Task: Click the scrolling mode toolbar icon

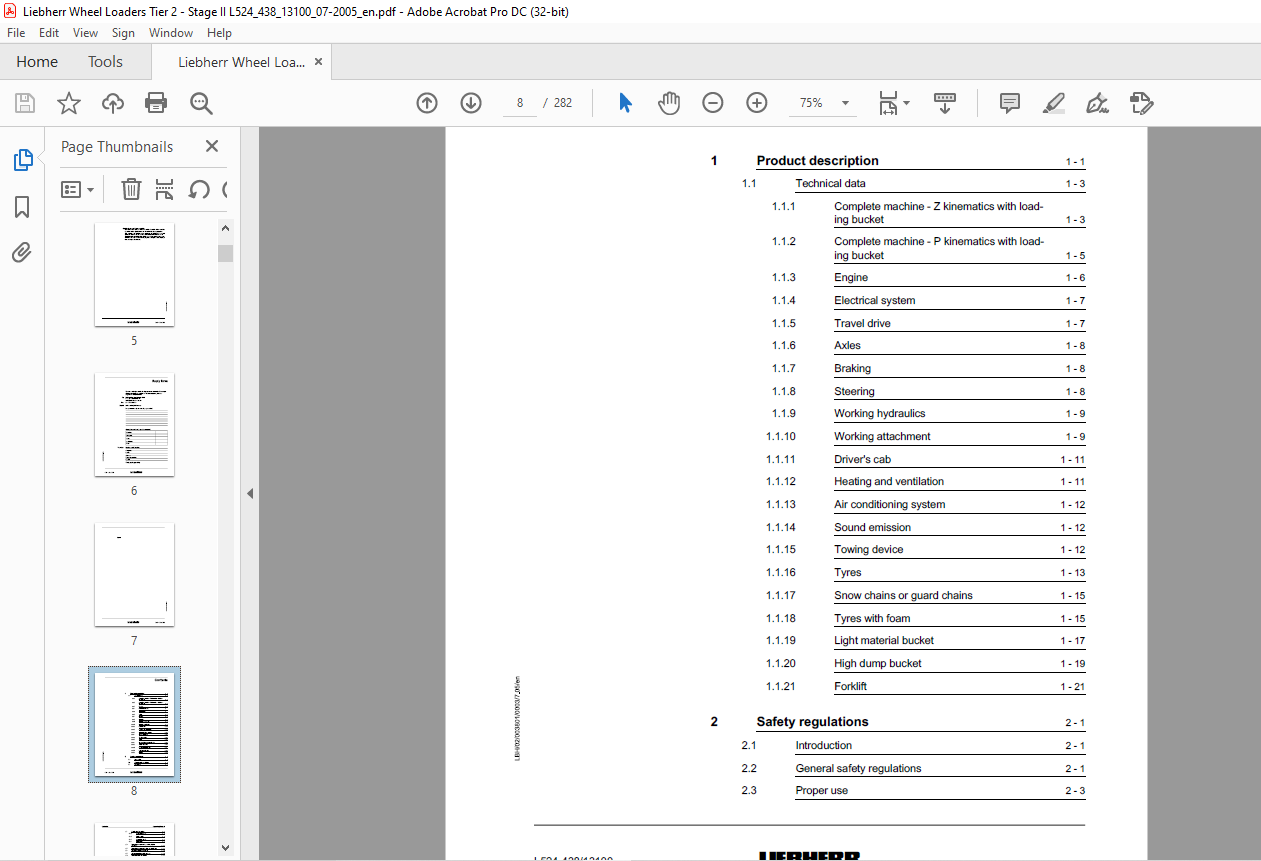Action: tap(945, 103)
